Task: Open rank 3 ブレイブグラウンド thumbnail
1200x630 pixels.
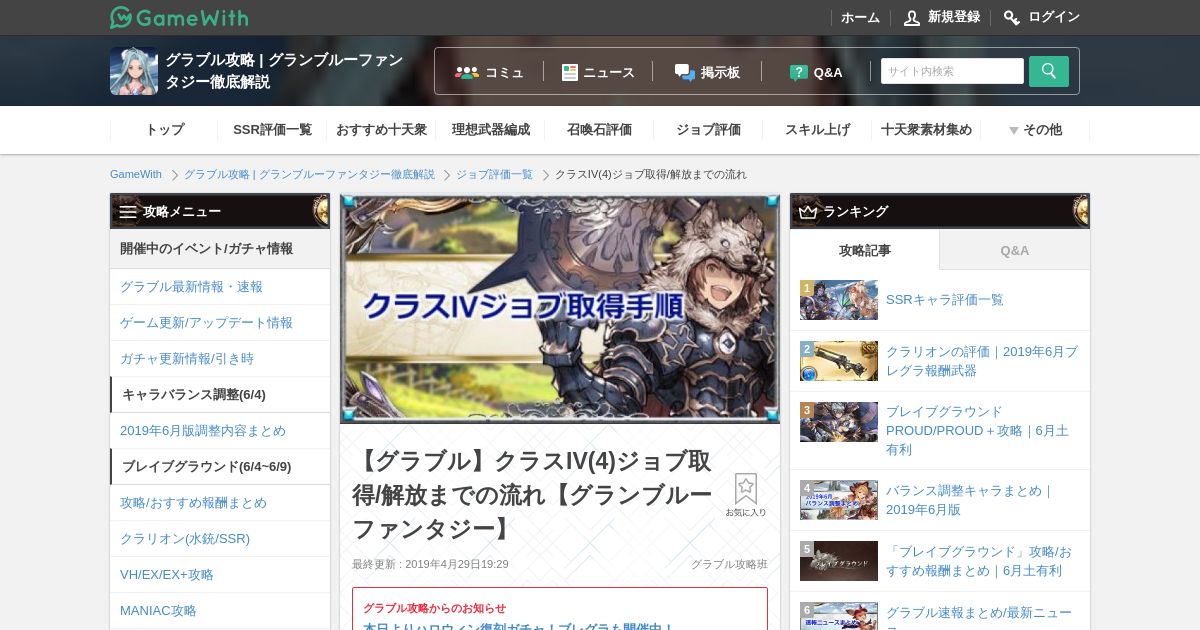Action: click(839, 422)
